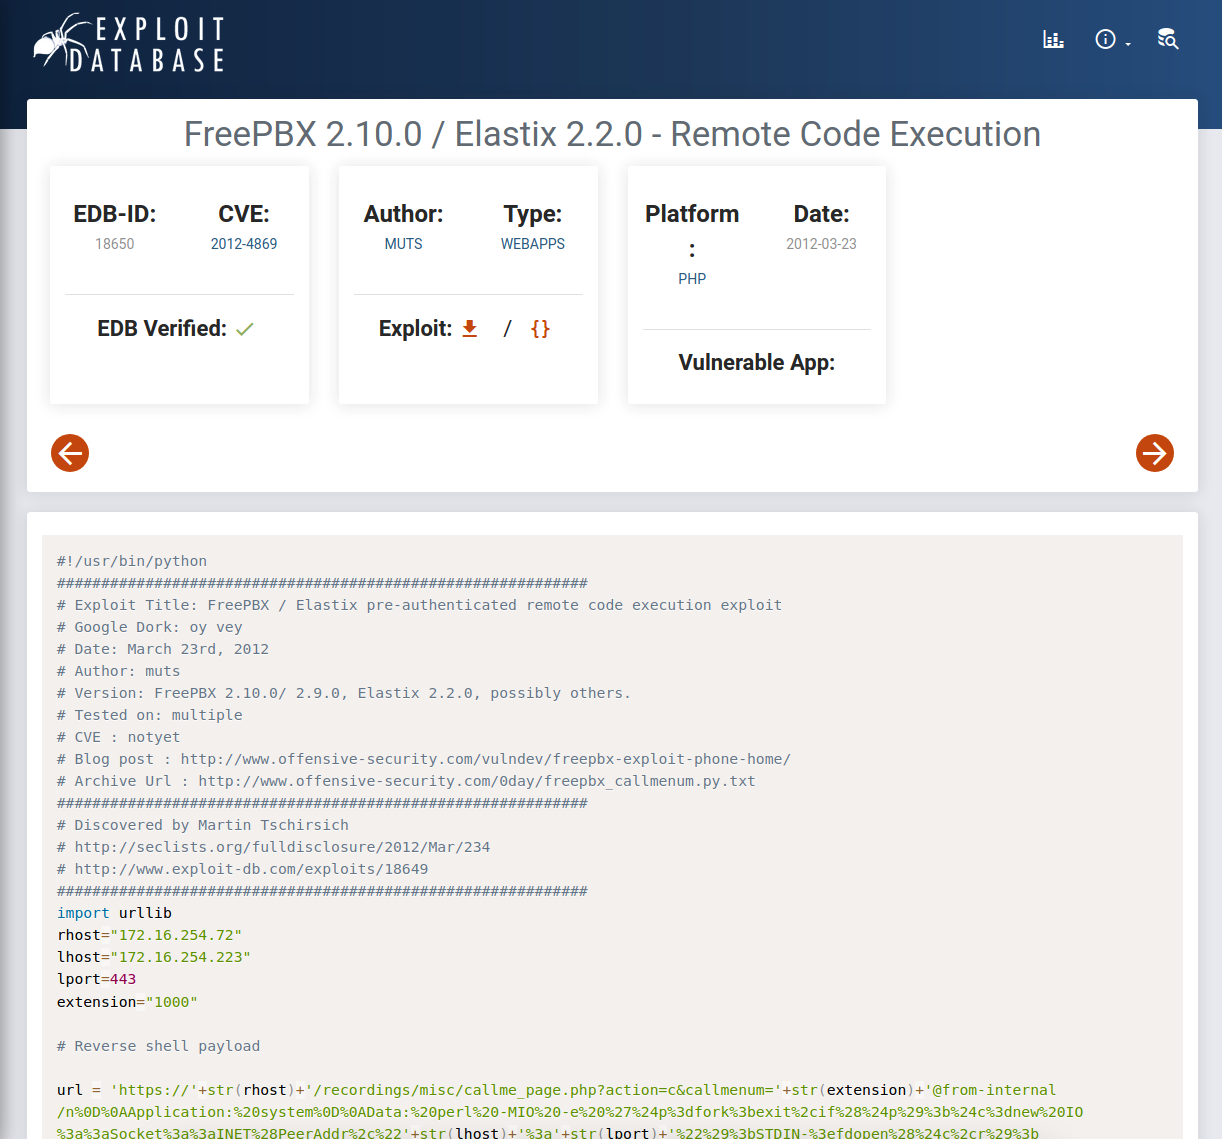The height and width of the screenshot is (1139, 1222).
Task: Open WEBAPPS type link
Action: 533,244
